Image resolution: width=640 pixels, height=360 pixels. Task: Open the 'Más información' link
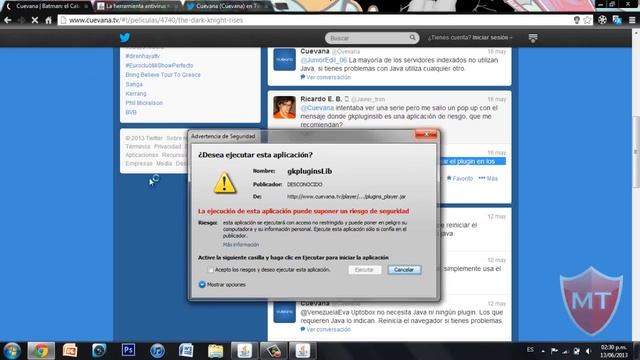[241, 244]
